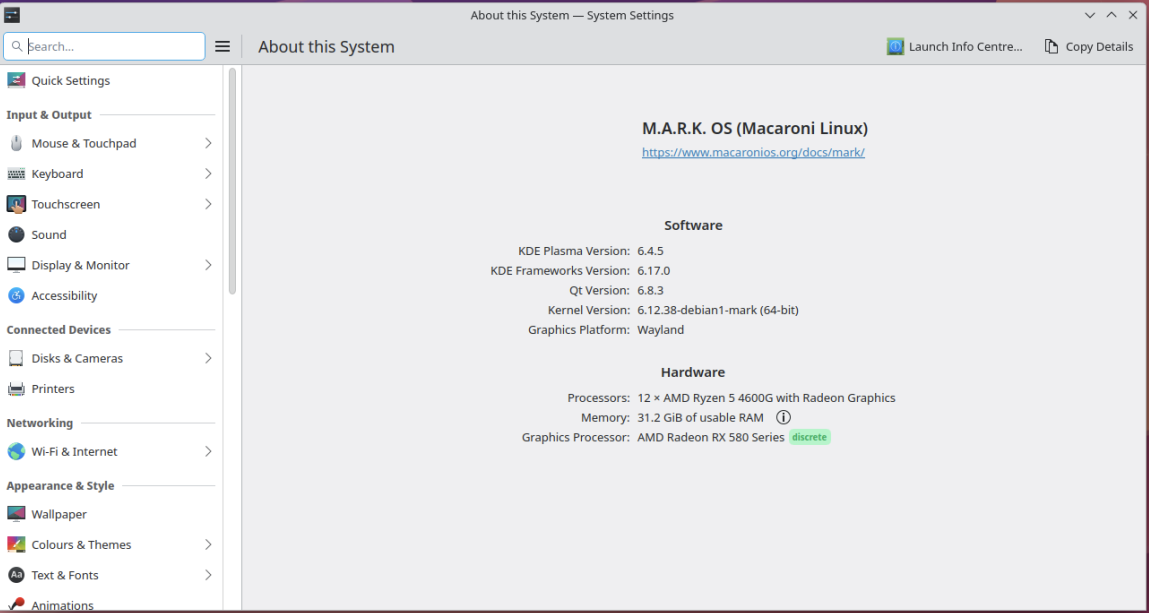Viewport: 1149px width, 613px height.
Task: Open the Touchscreen settings entry
Action: (66, 205)
